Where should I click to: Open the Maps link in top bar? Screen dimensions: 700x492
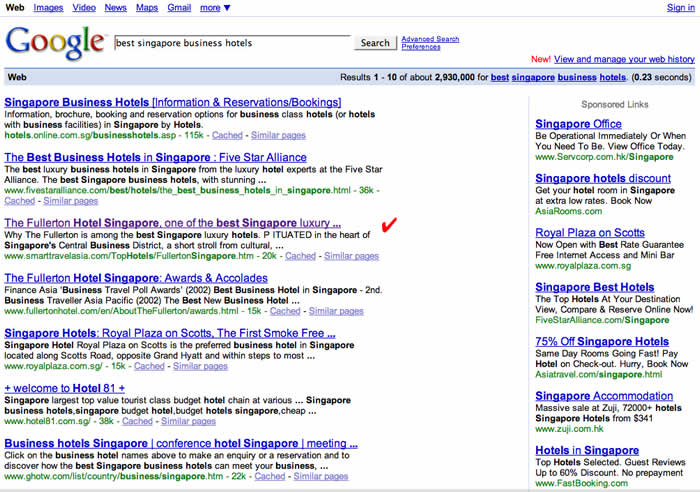tap(146, 8)
